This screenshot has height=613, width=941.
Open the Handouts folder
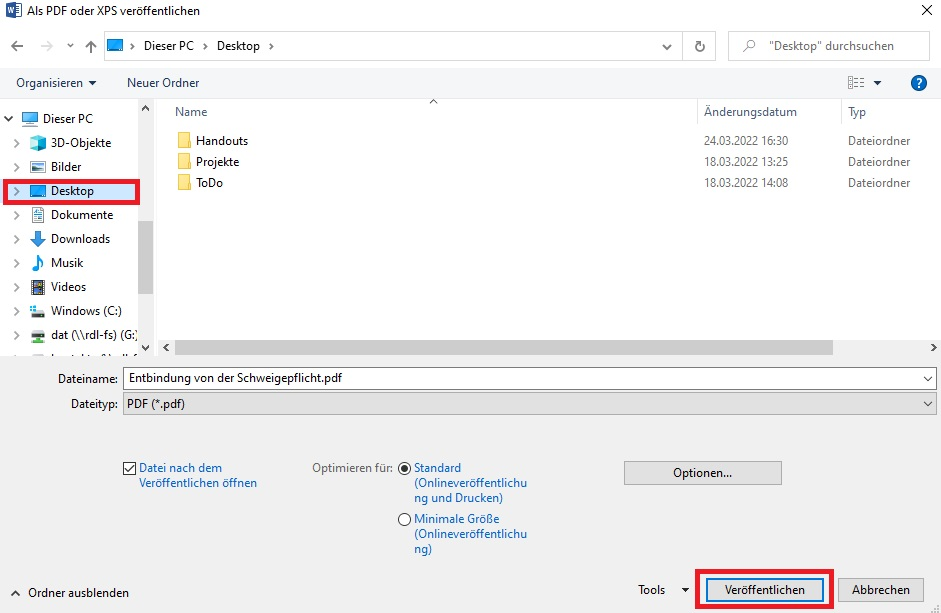[221, 141]
